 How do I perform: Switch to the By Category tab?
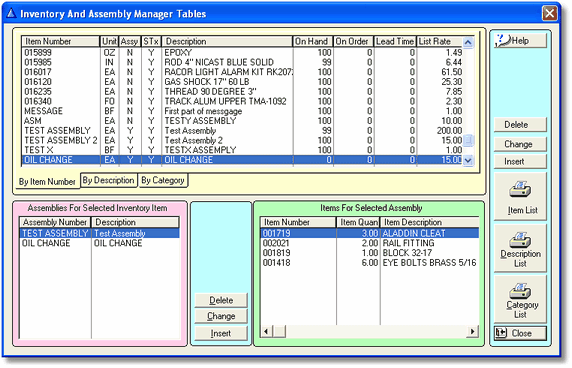[x=163, y=180]
